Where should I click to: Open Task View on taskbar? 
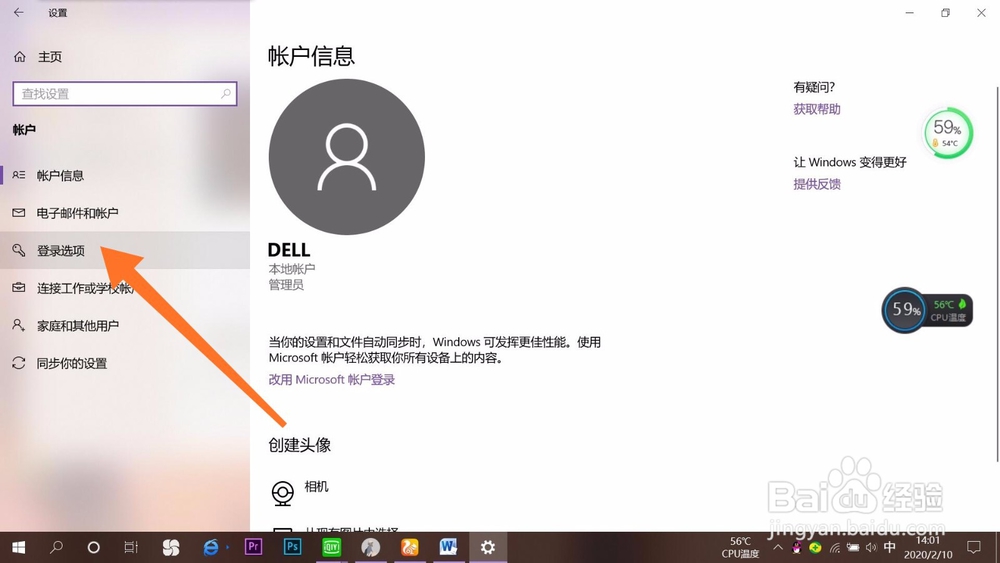tap(131, 547)
